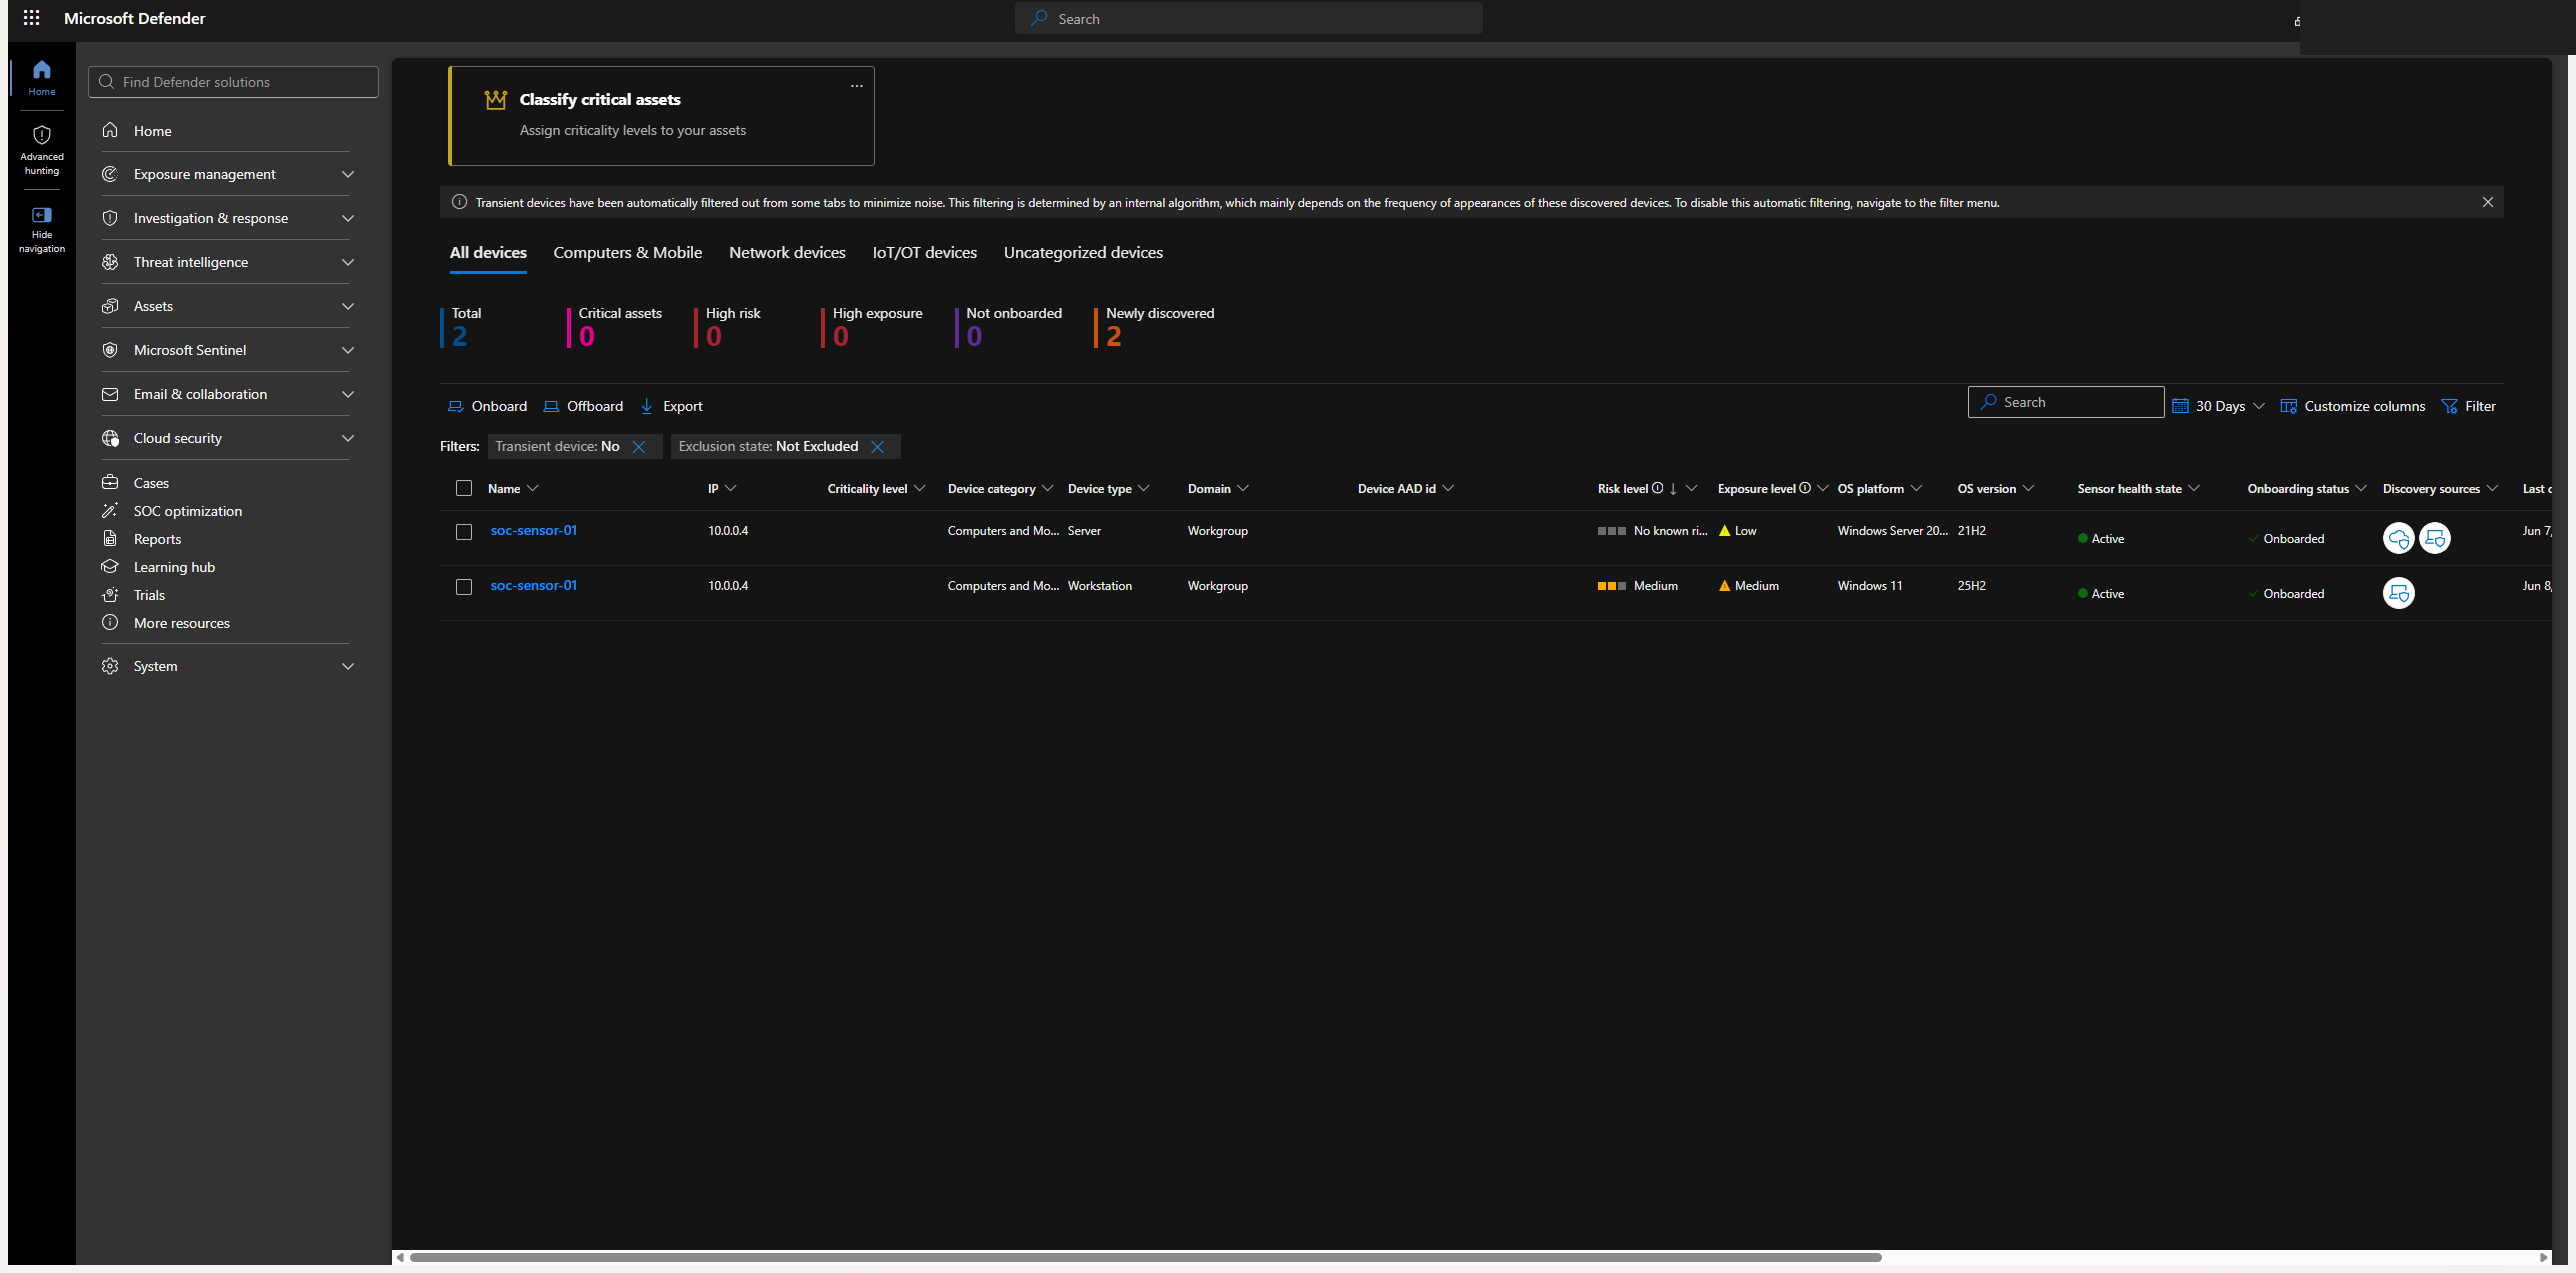
Task: Check the Server soc-sensor-01 row checkbox
Action: (464, 532)
